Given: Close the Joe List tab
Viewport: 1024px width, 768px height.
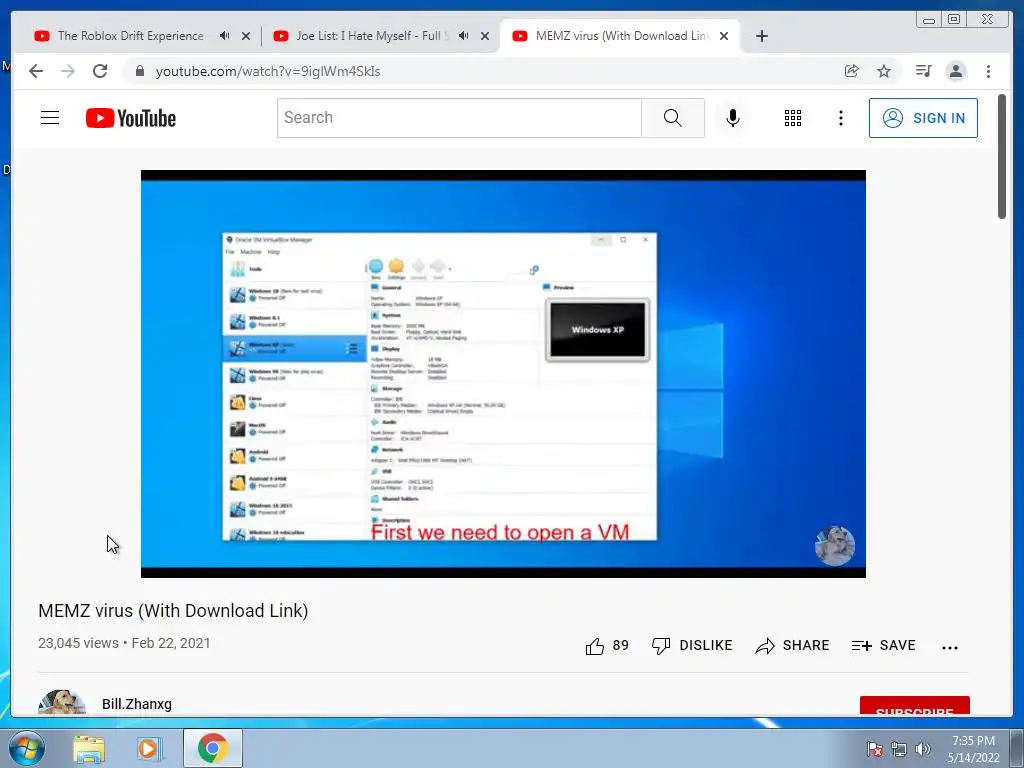Looking at the screenshot, I should tap(485, 36).
